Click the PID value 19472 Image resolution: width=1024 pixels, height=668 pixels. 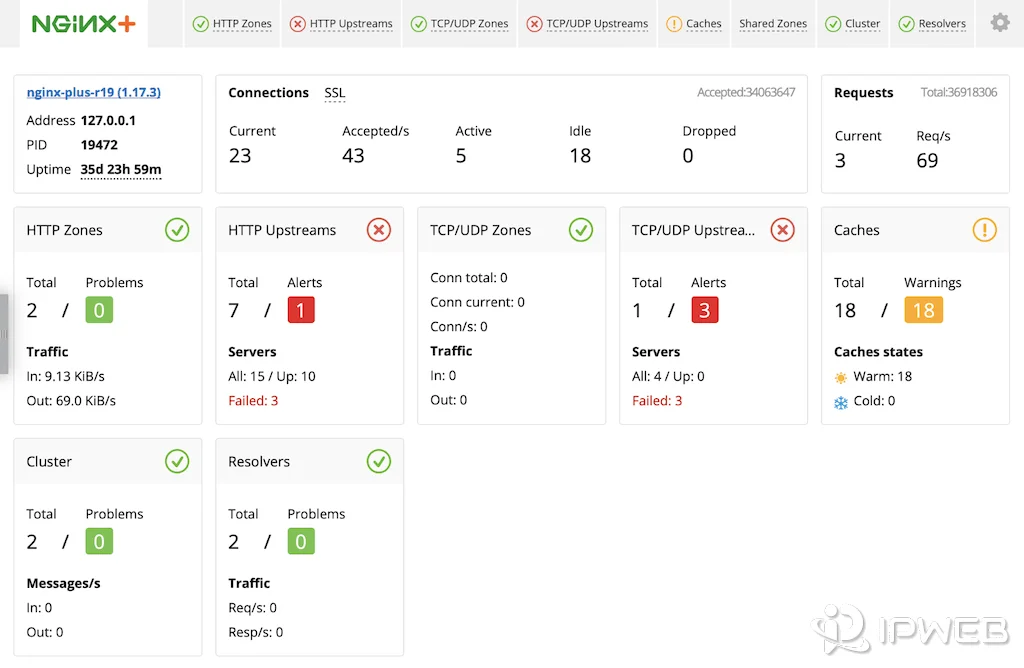(99, 145)
